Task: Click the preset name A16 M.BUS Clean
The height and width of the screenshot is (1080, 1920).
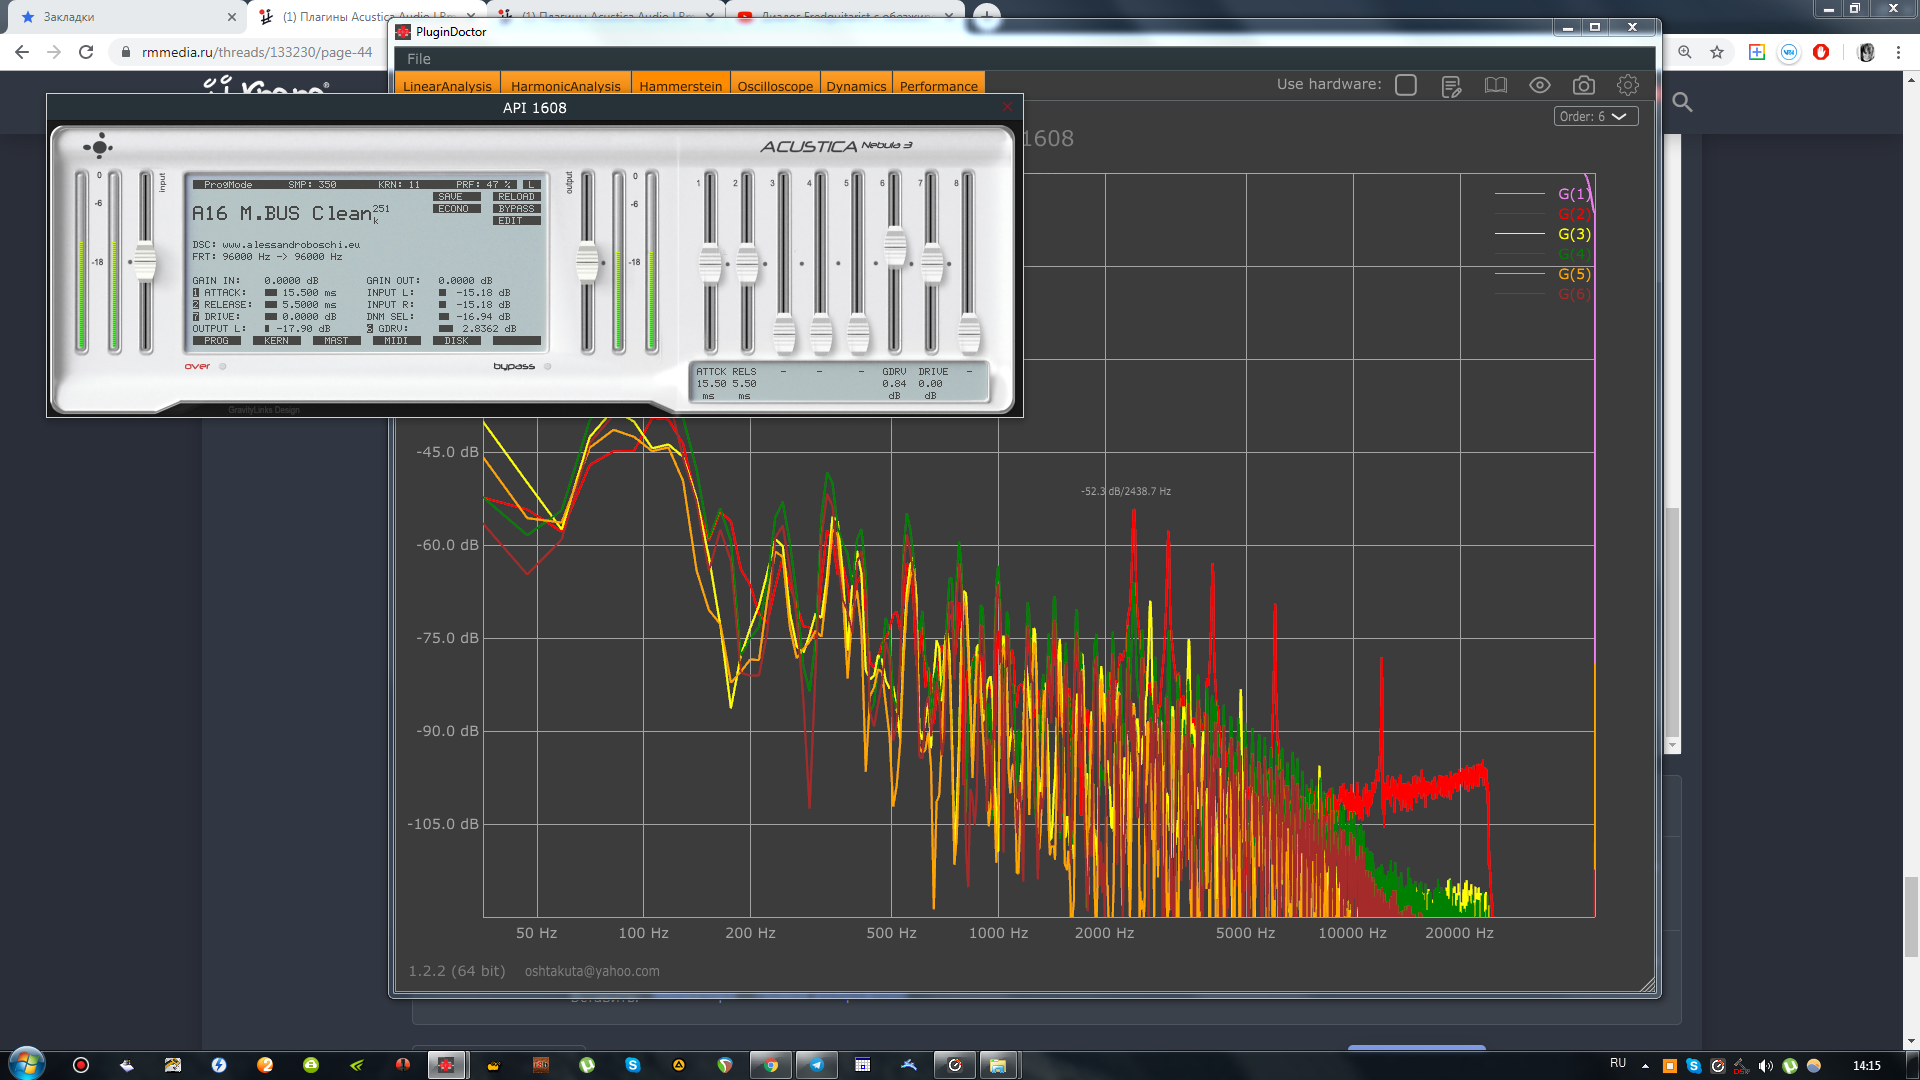Action: [282, 214]
